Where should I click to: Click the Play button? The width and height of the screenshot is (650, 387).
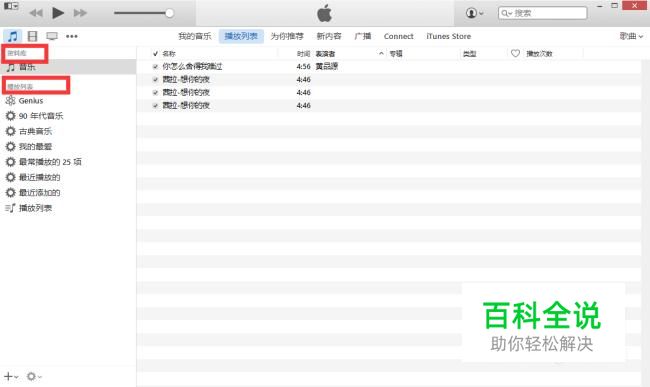coord(58,13)
